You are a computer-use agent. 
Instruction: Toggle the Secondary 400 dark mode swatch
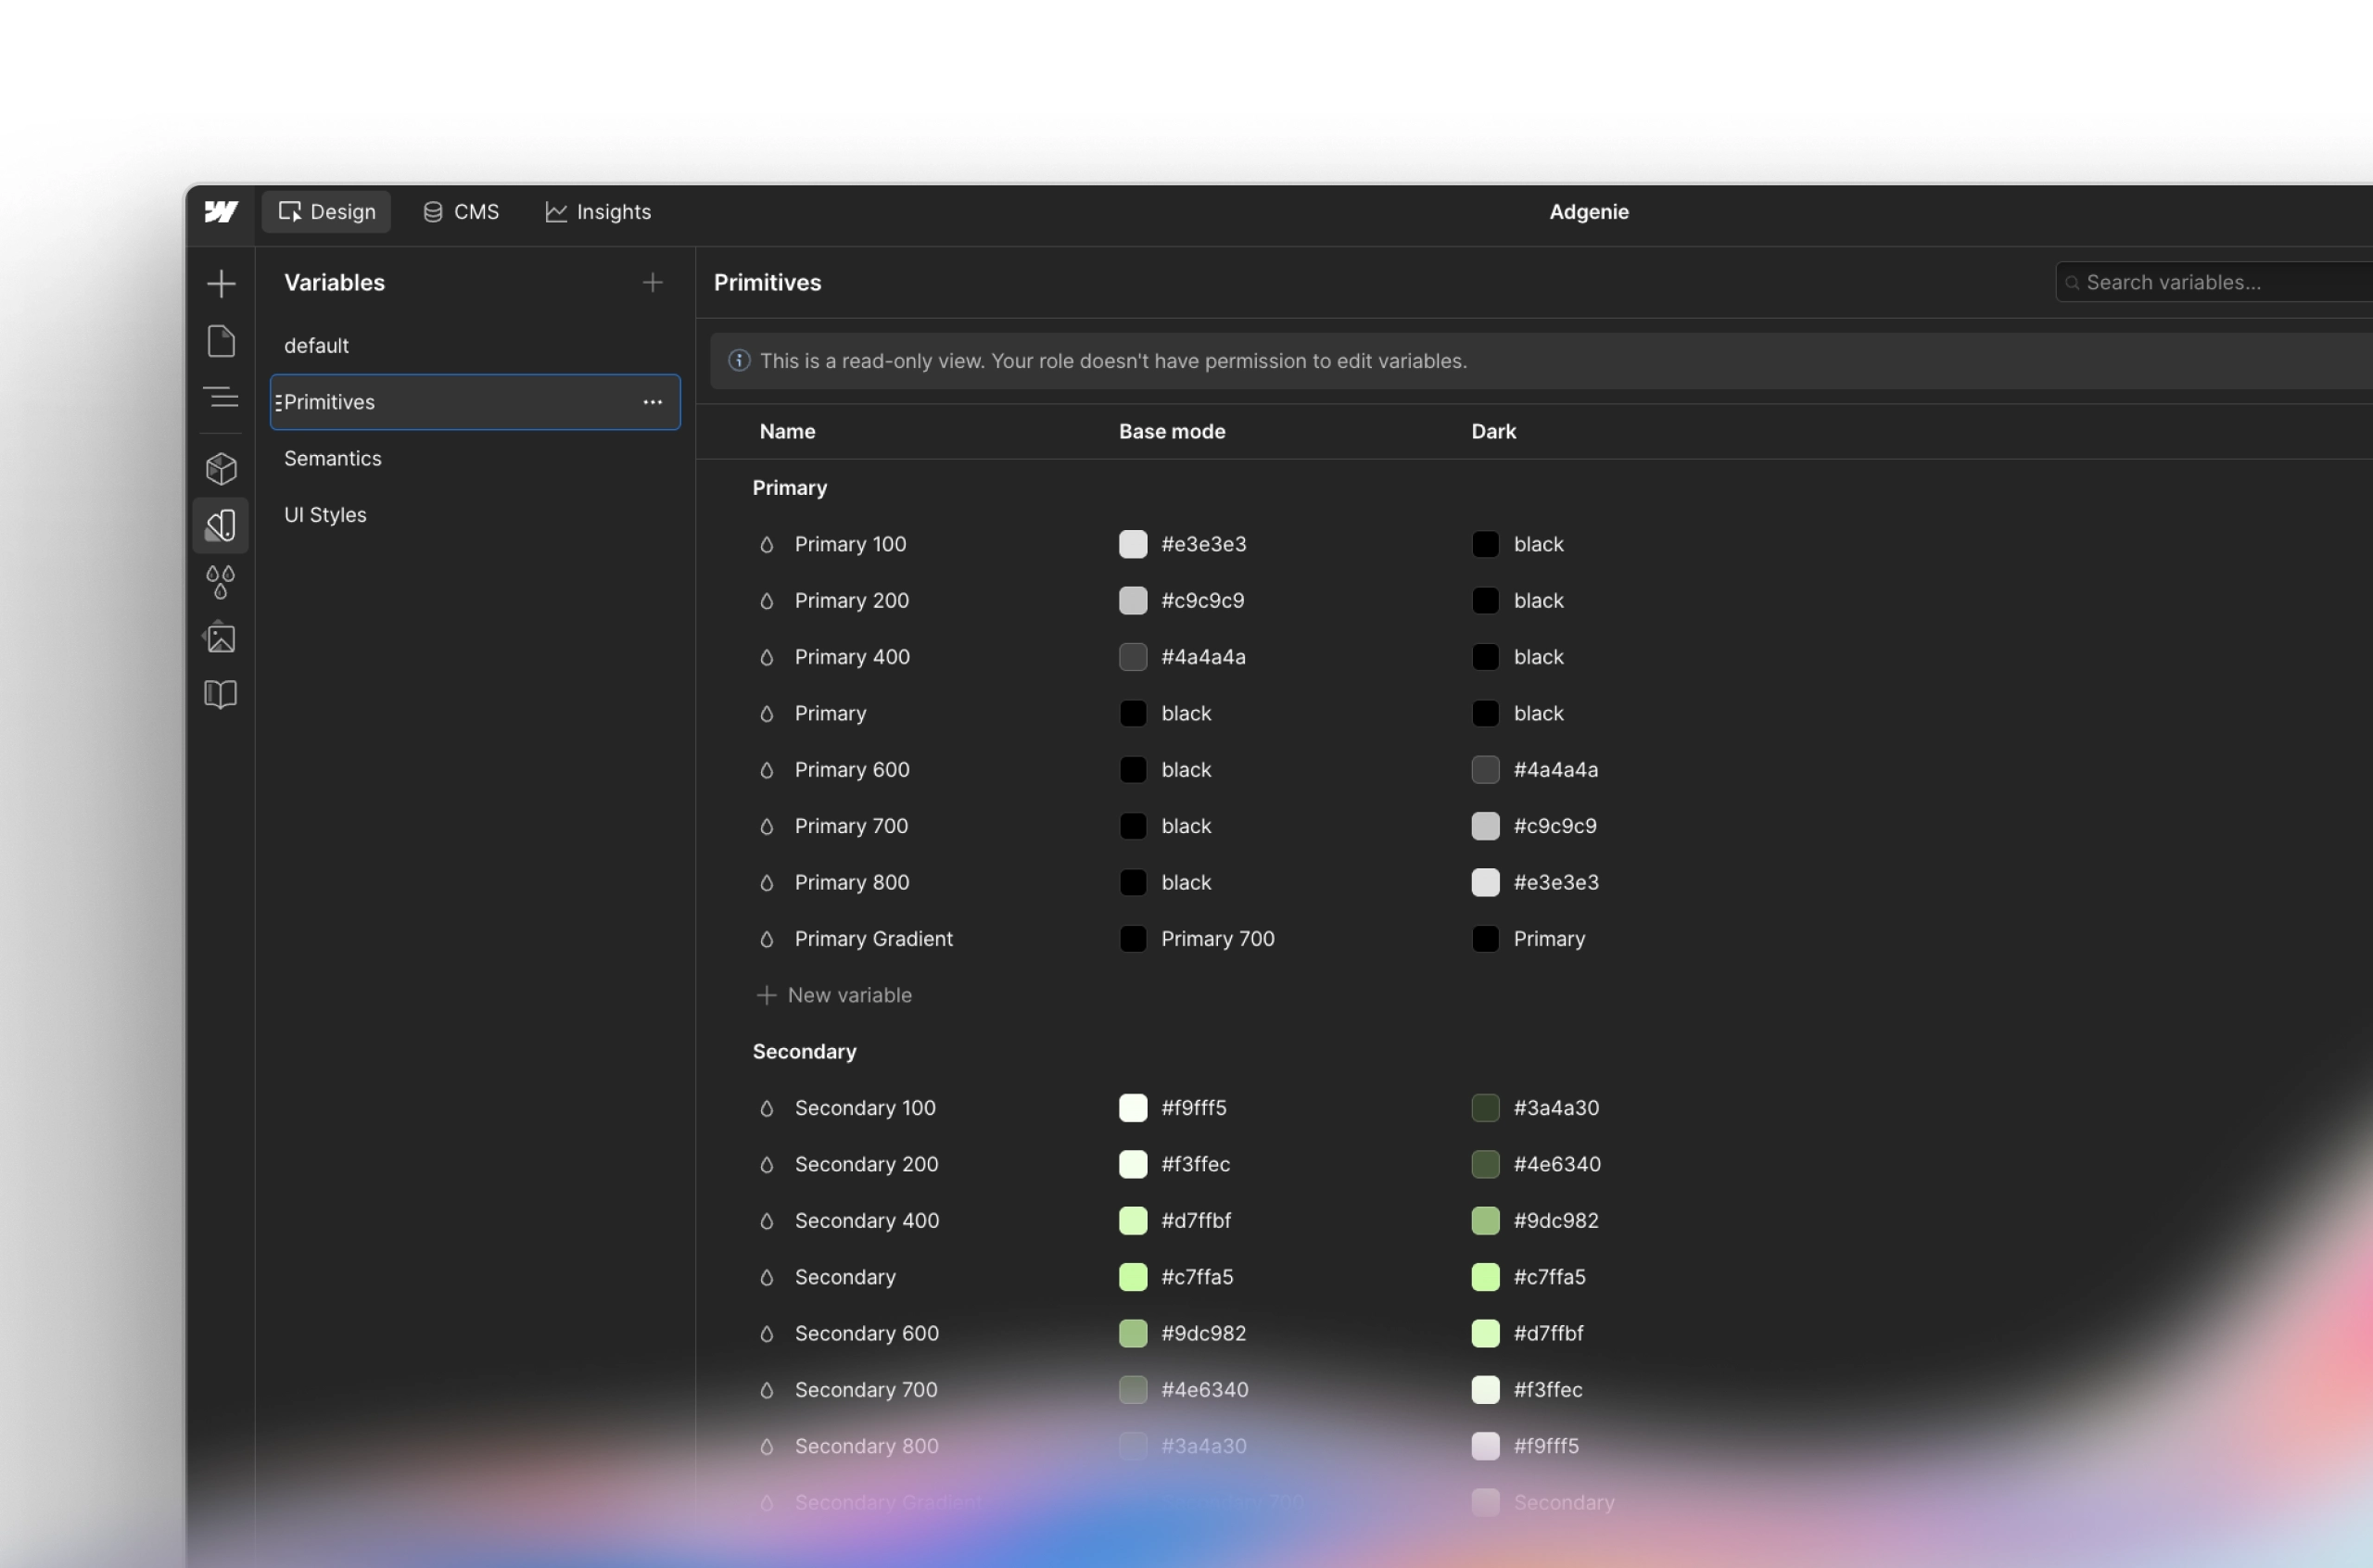1485,1220
